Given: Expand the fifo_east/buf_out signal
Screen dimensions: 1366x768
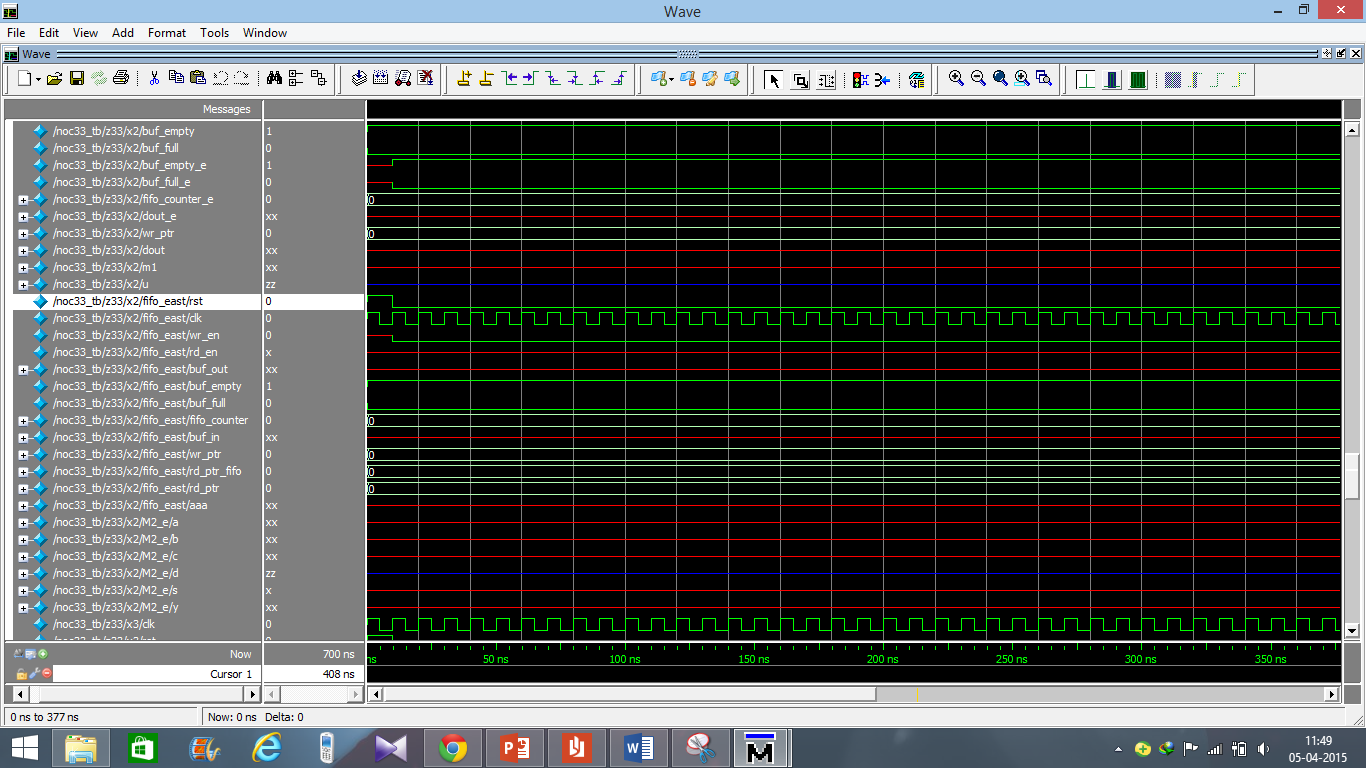Looking at the screenshot, I should click(x=23, y=369).
